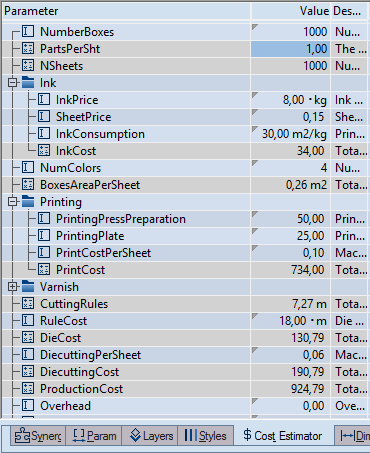Open the Synergy tab
Viewport: 370px width, 453px height.
(38, 436)
